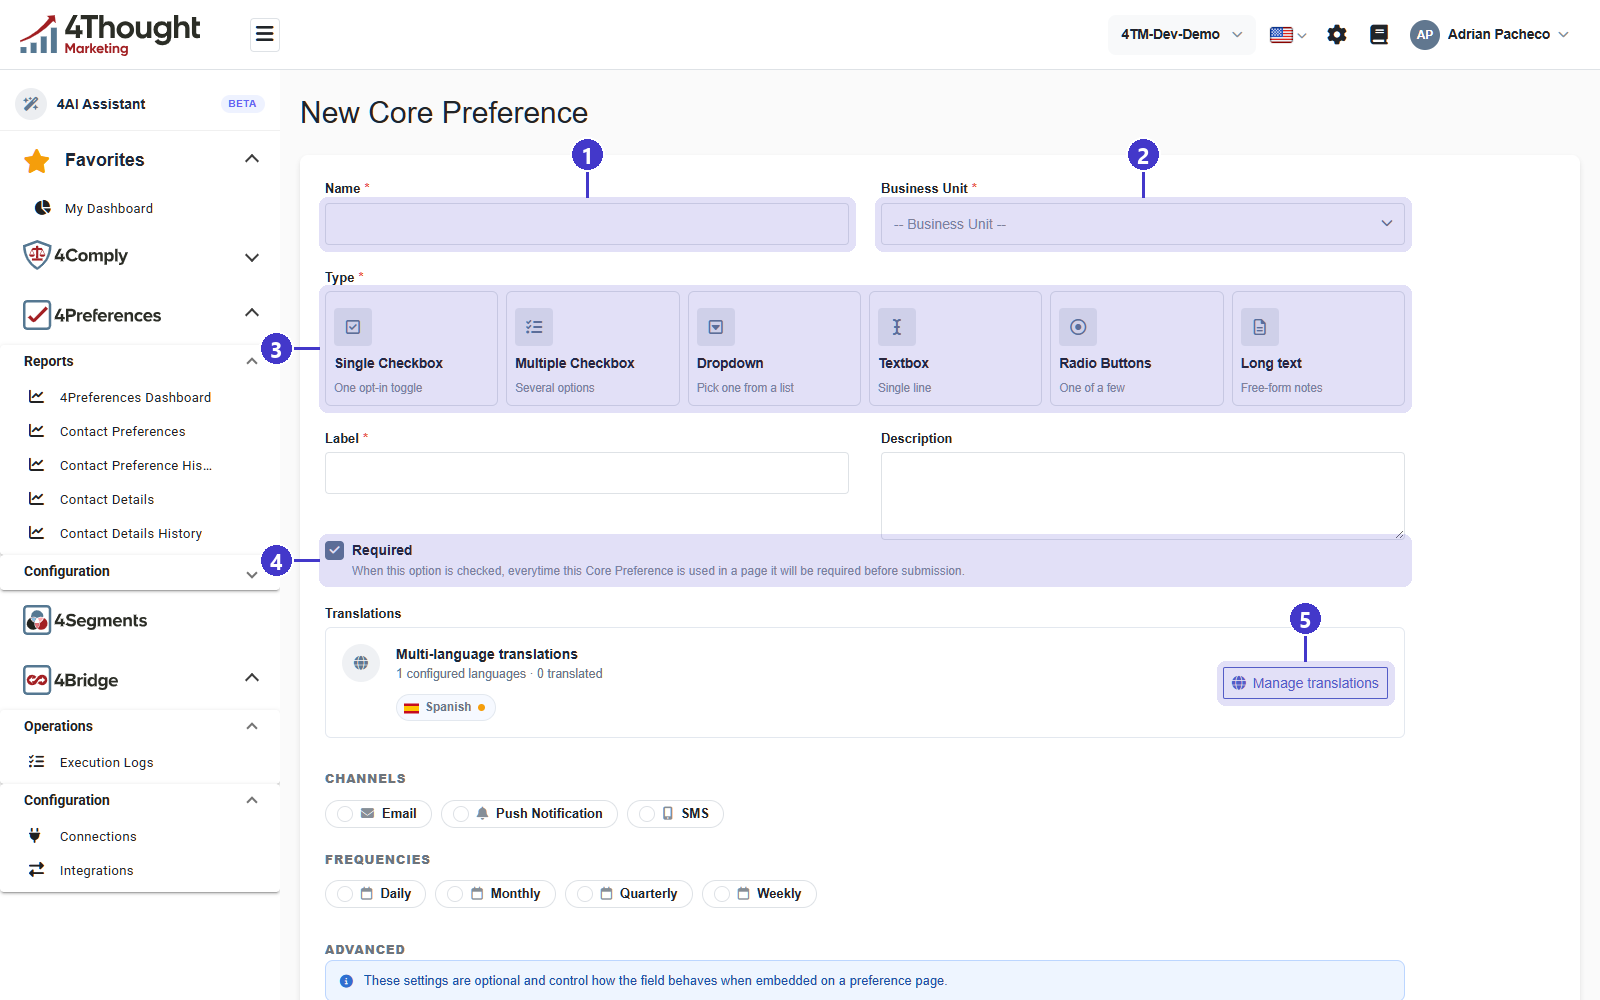Collapse the Favorites section

[252, 159]
